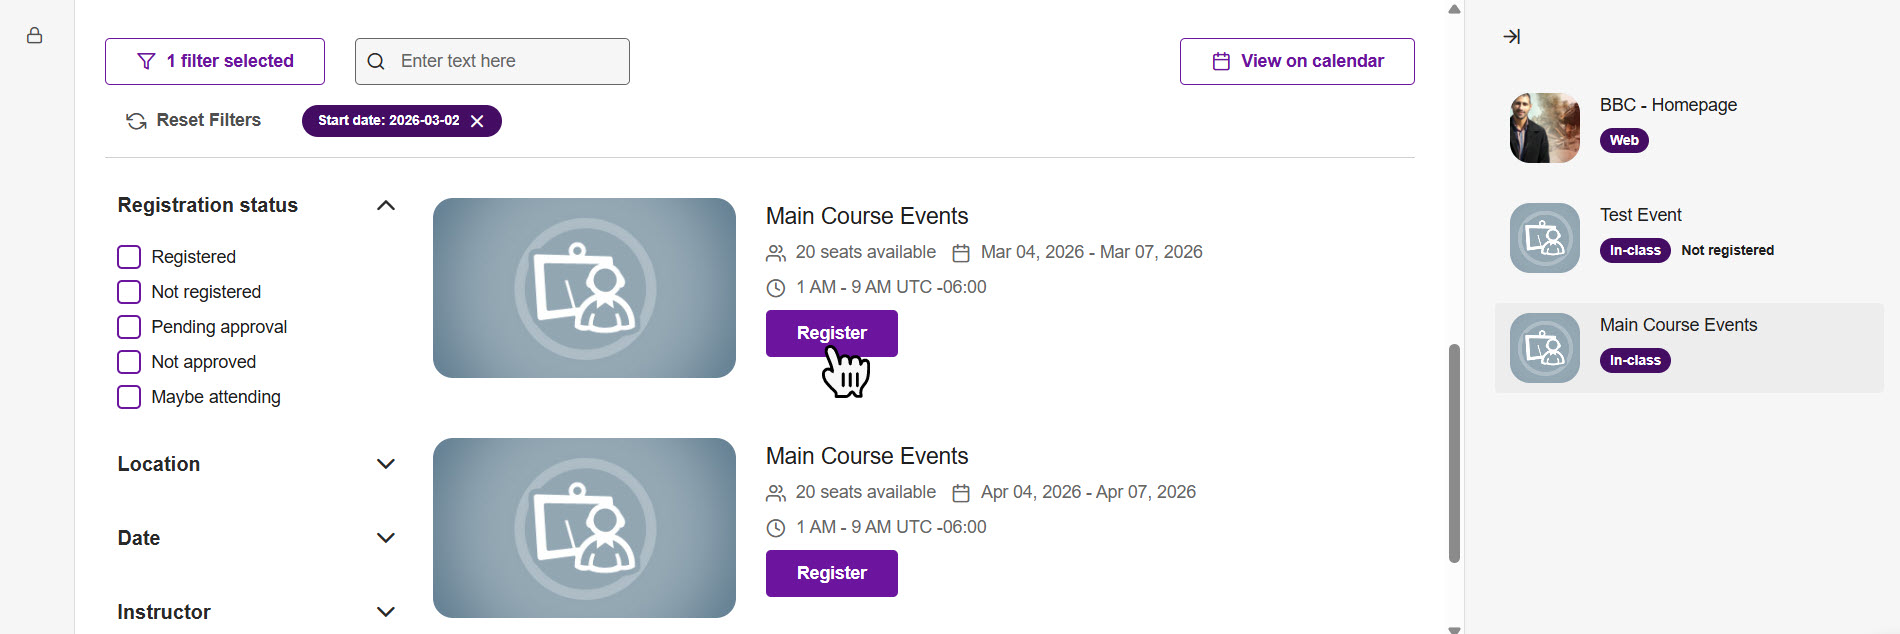
Task: Check the Pending approval option
Action: [x=129, y=327]
